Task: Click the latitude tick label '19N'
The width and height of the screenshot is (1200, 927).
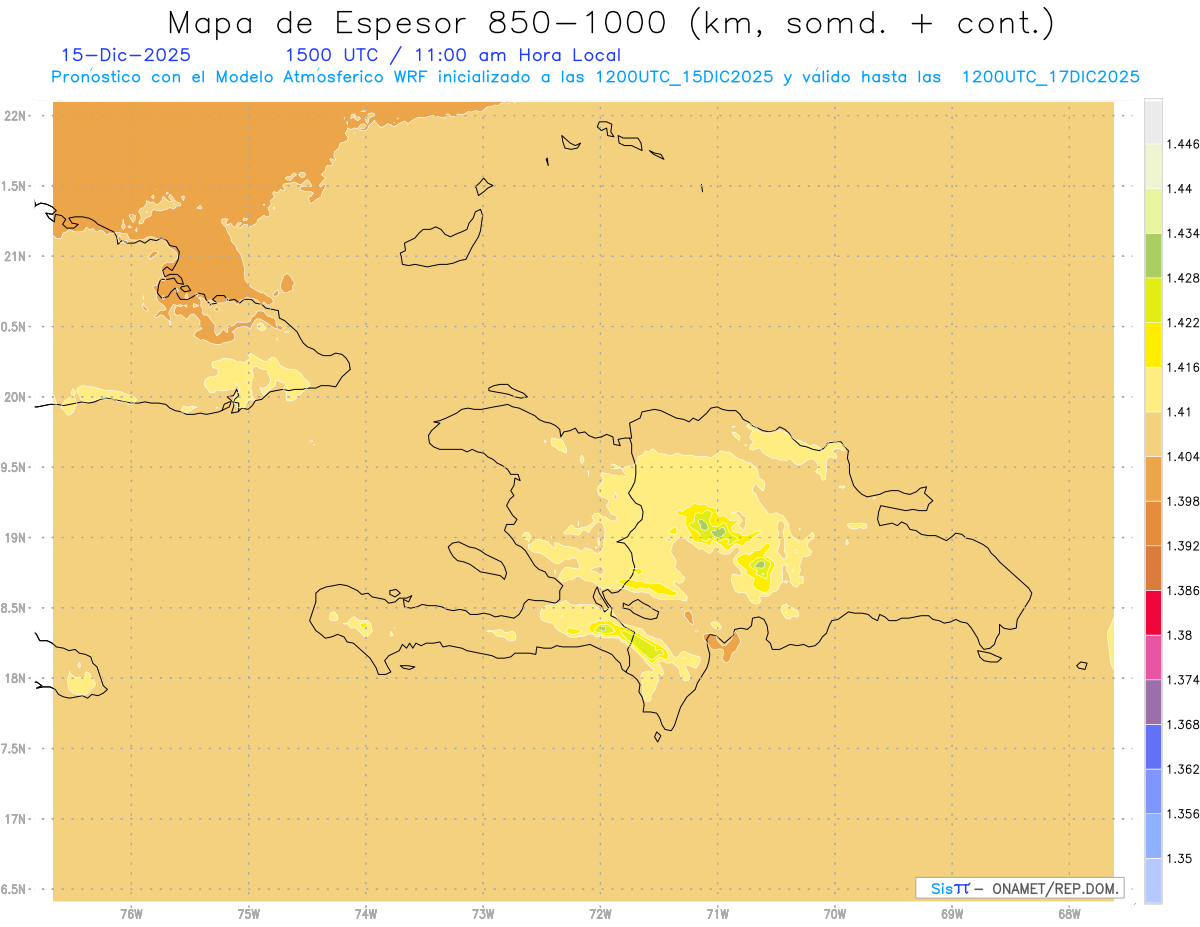Action: (x=16, y=537)
